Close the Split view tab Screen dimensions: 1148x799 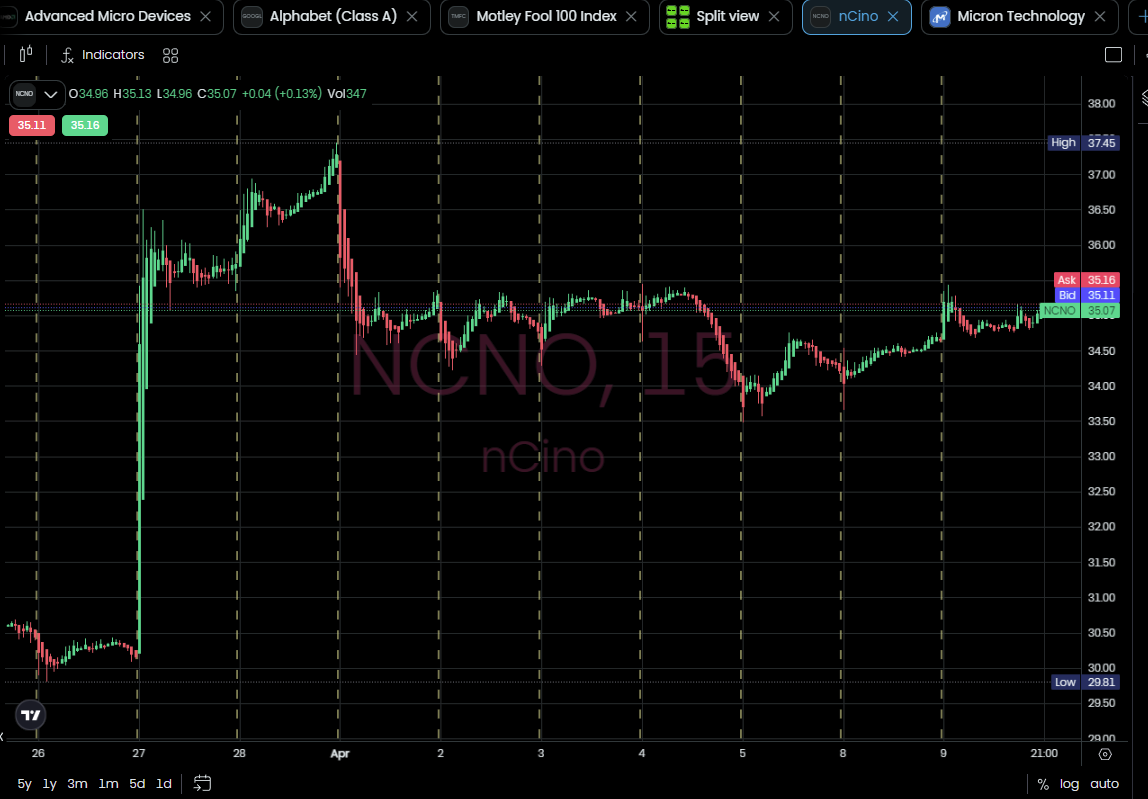pos(774,17)
